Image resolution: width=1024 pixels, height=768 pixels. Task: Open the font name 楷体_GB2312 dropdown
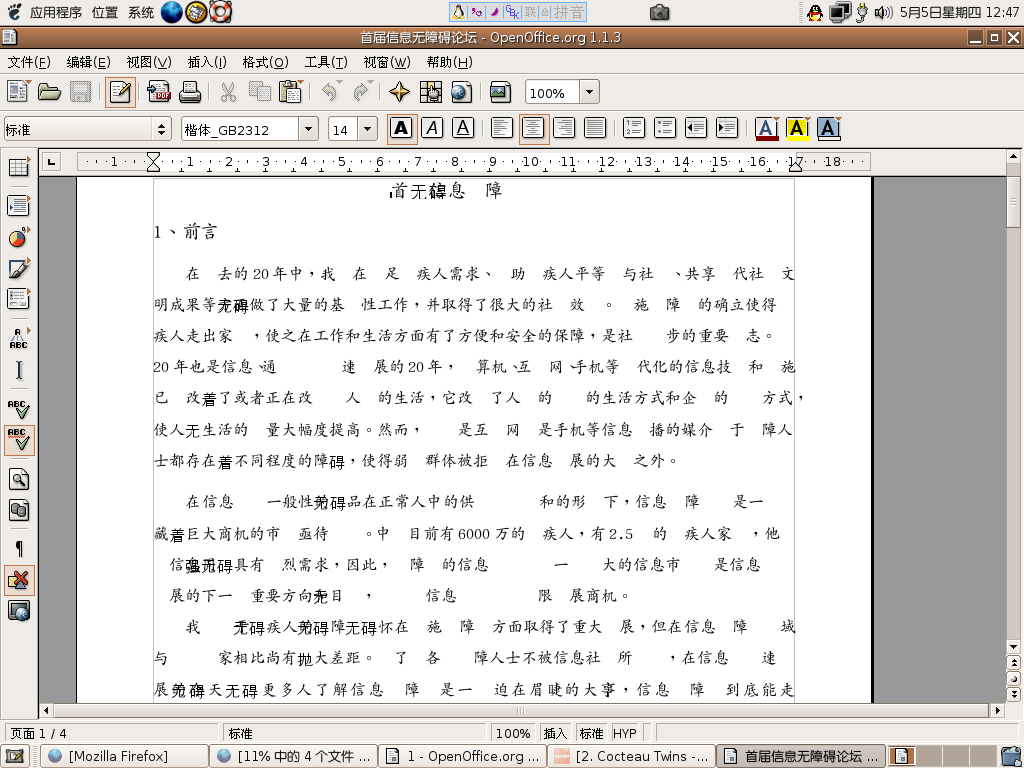(x=308, y=129)
